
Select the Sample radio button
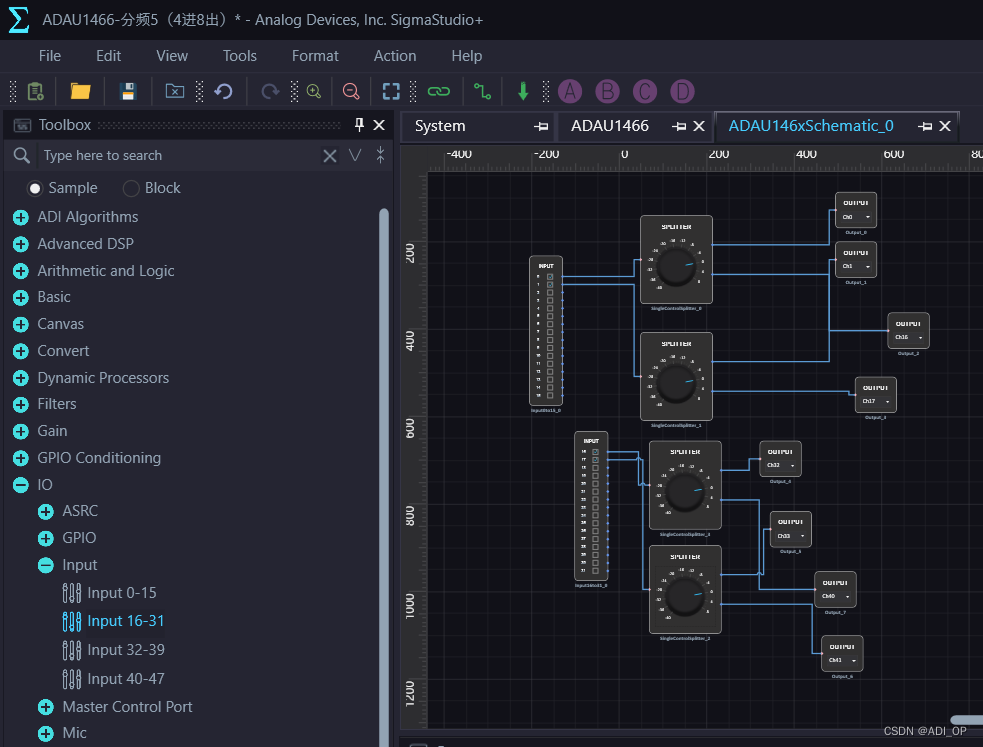(x=35, y=188)
